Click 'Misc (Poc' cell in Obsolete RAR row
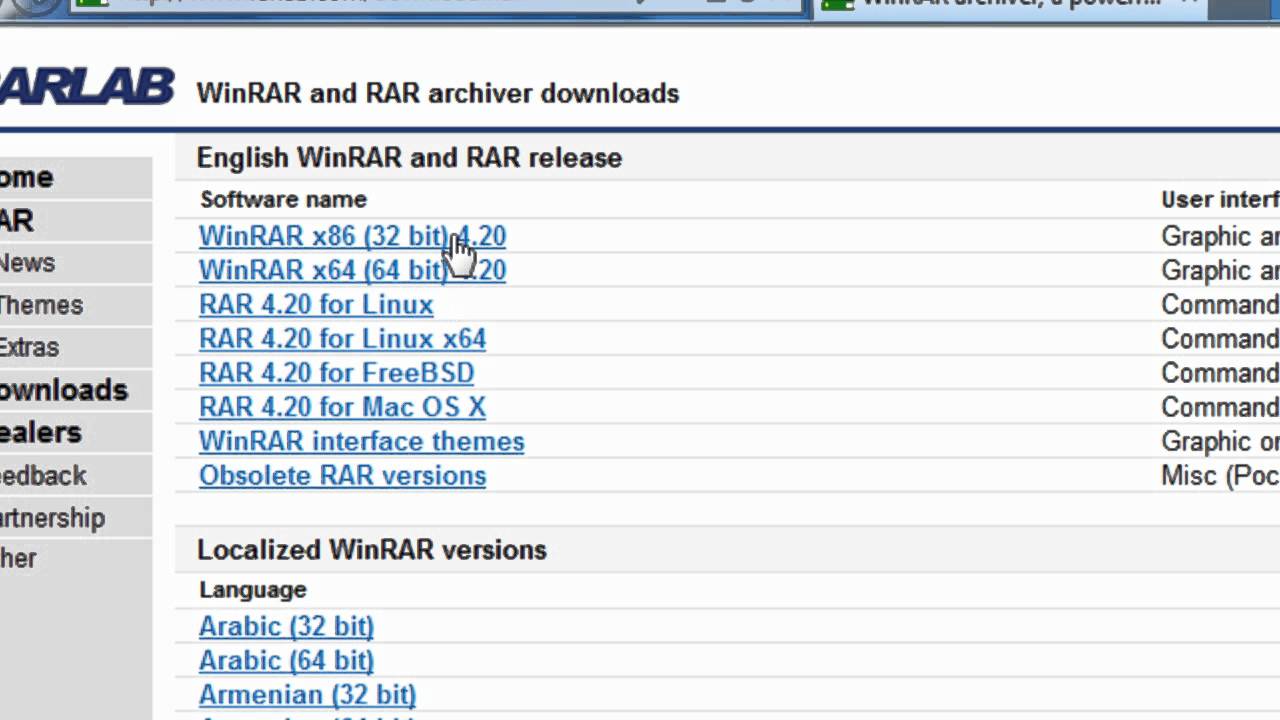 point(1220,475)
